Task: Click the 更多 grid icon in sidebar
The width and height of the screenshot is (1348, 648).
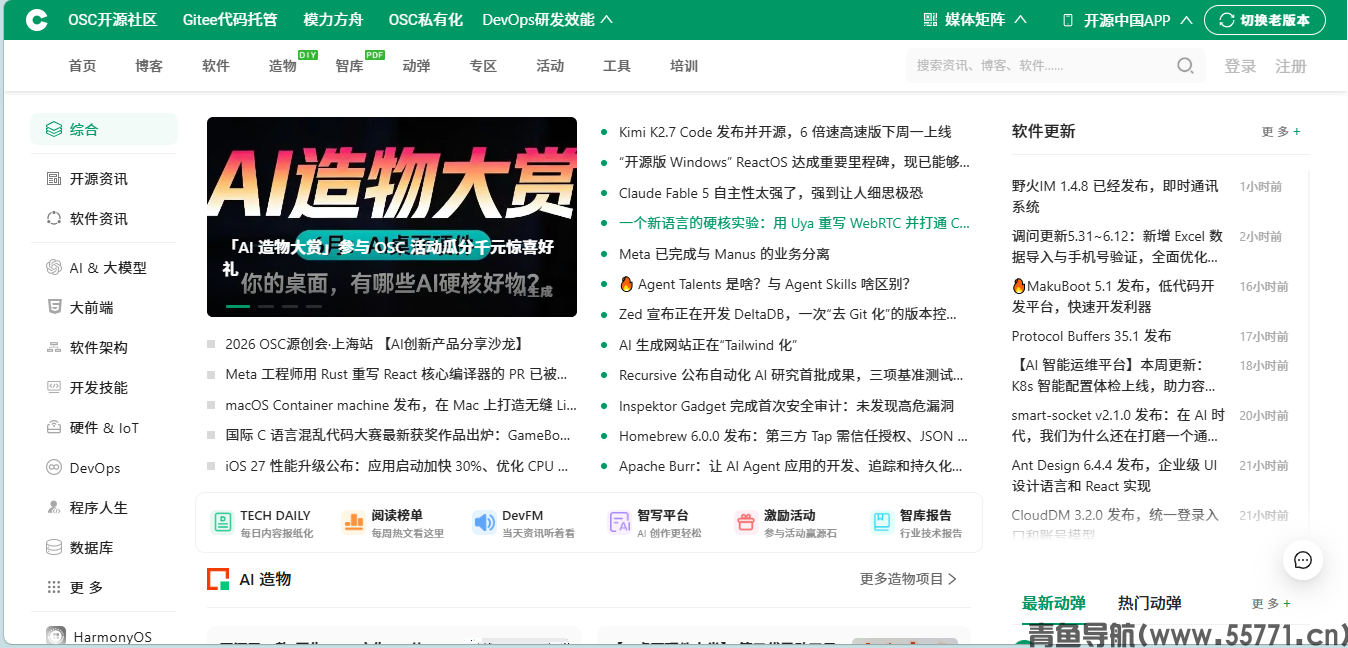Action: pos(54,587)
